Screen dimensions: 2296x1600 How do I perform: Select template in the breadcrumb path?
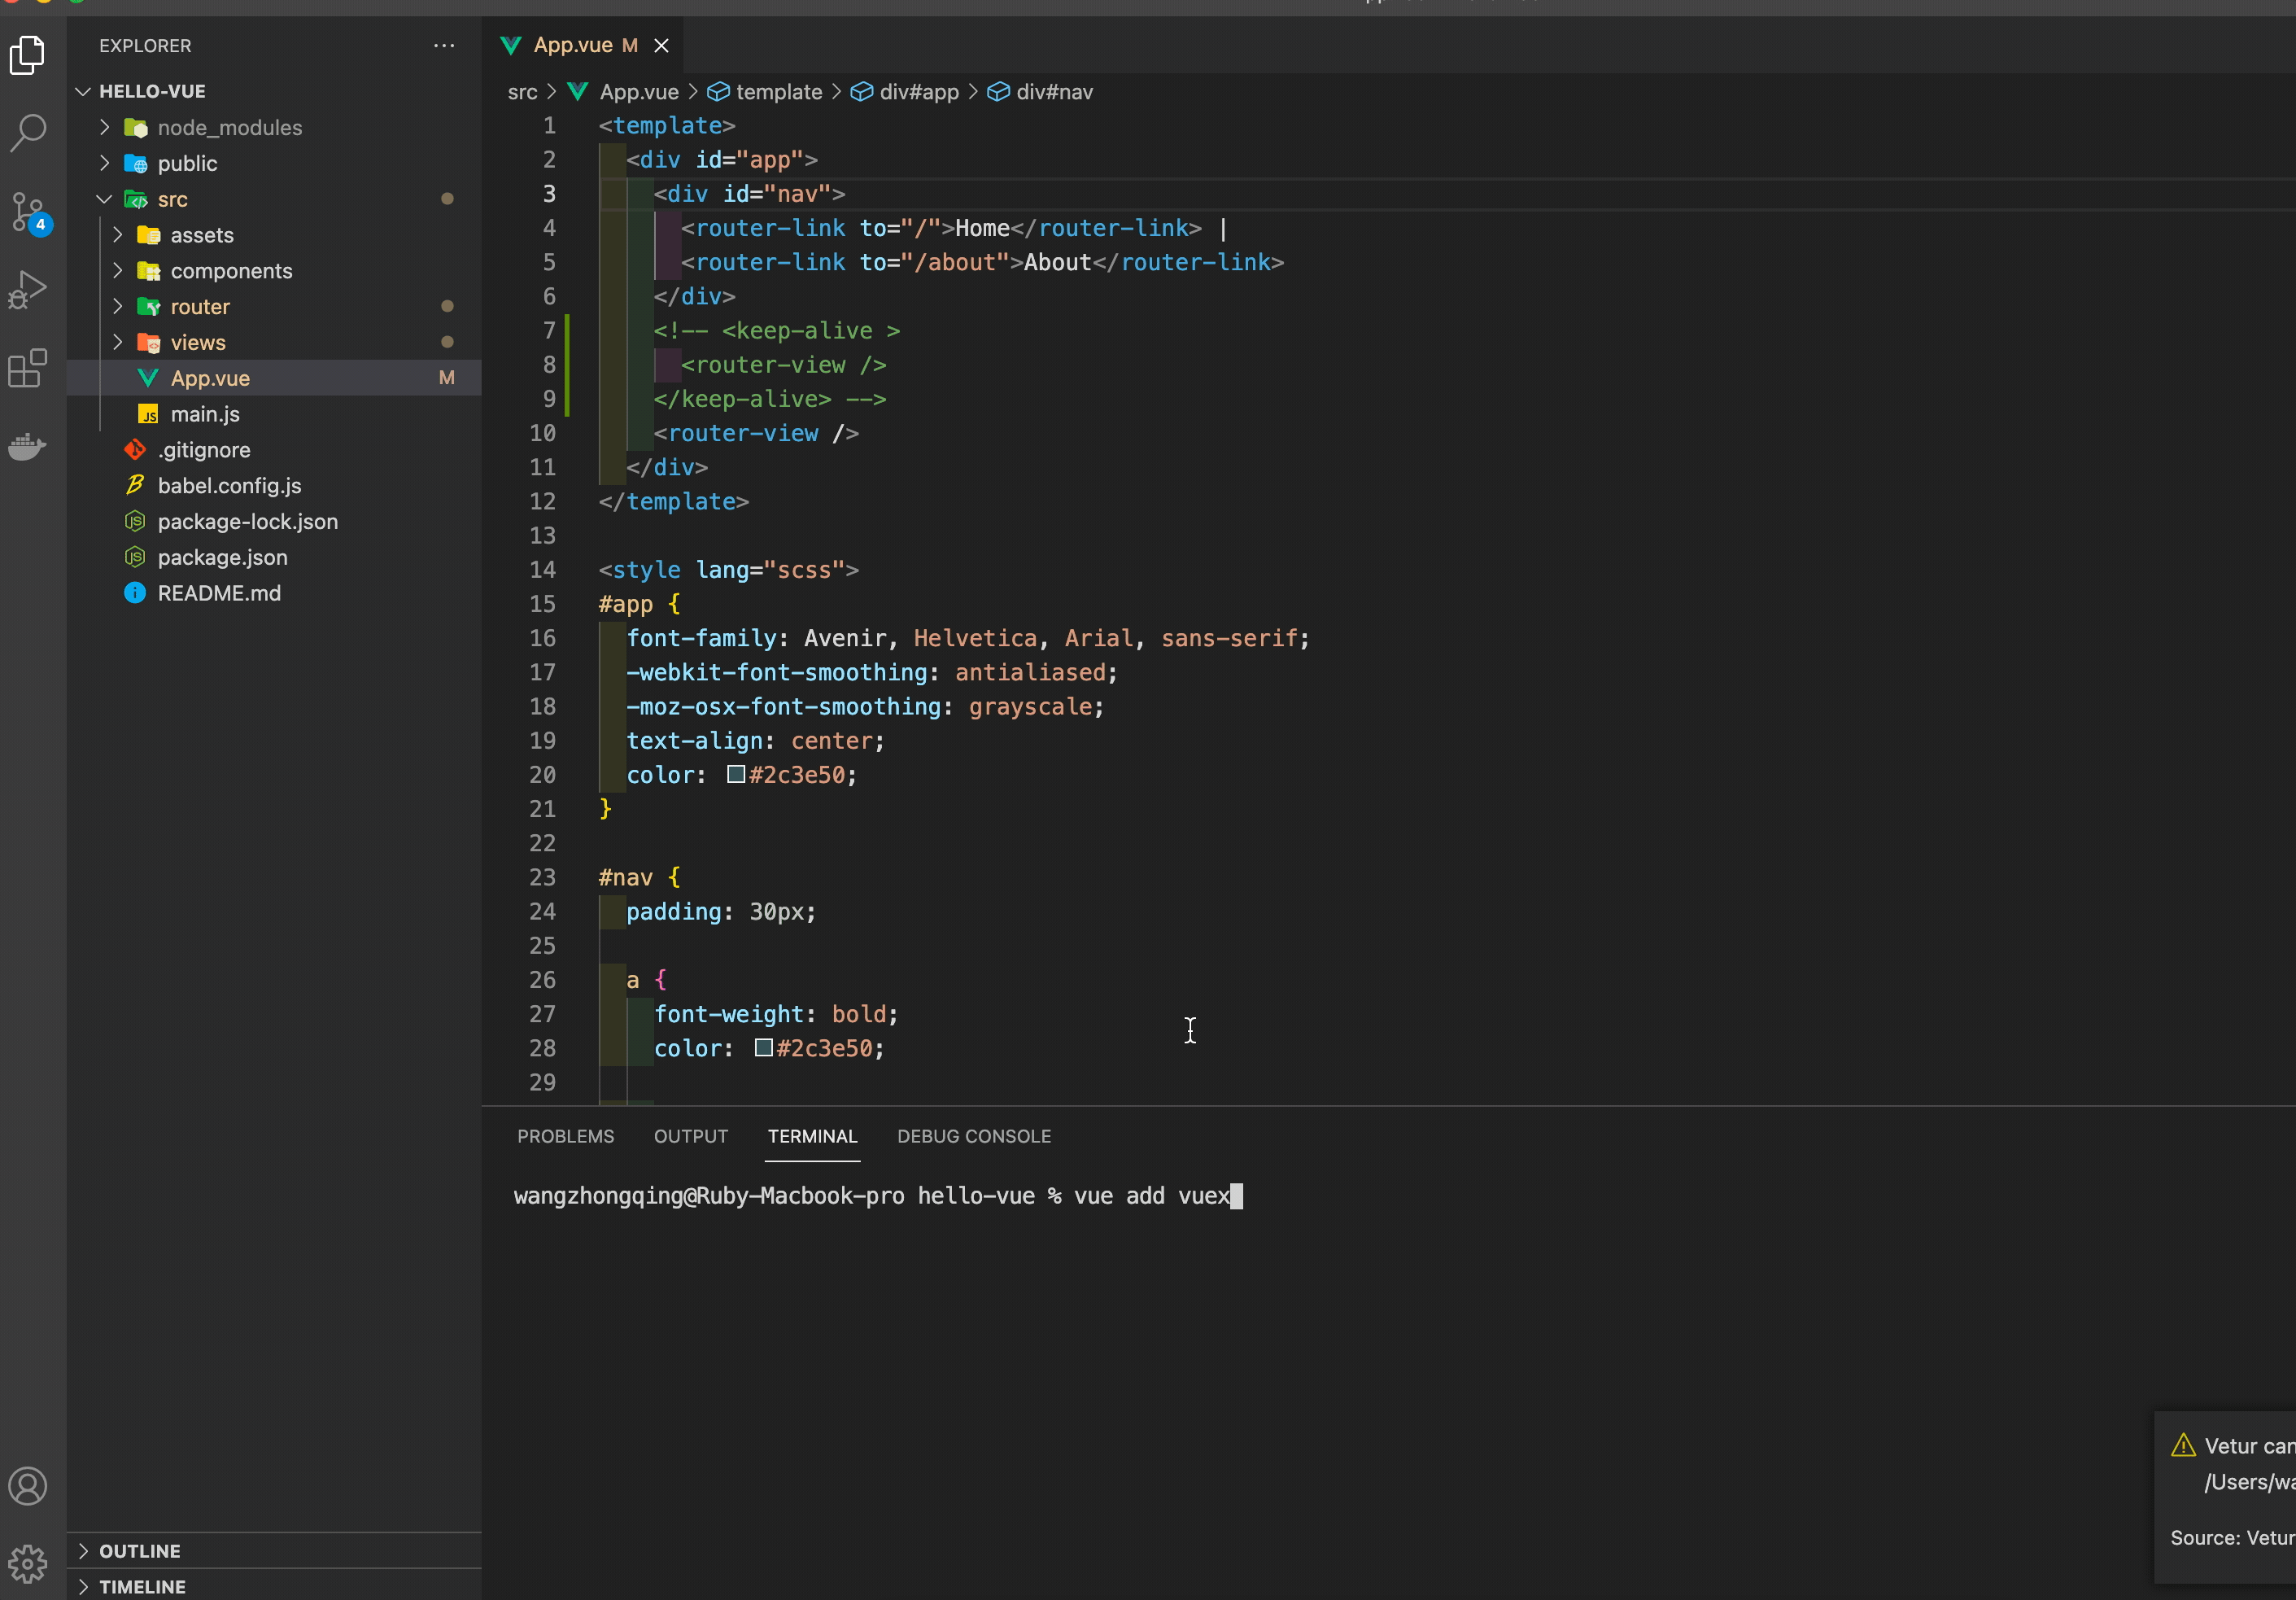coord(779,92)
